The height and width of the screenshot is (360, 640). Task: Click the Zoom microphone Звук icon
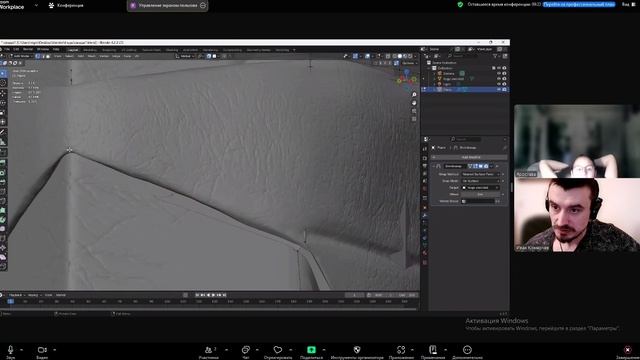point(11,350)
